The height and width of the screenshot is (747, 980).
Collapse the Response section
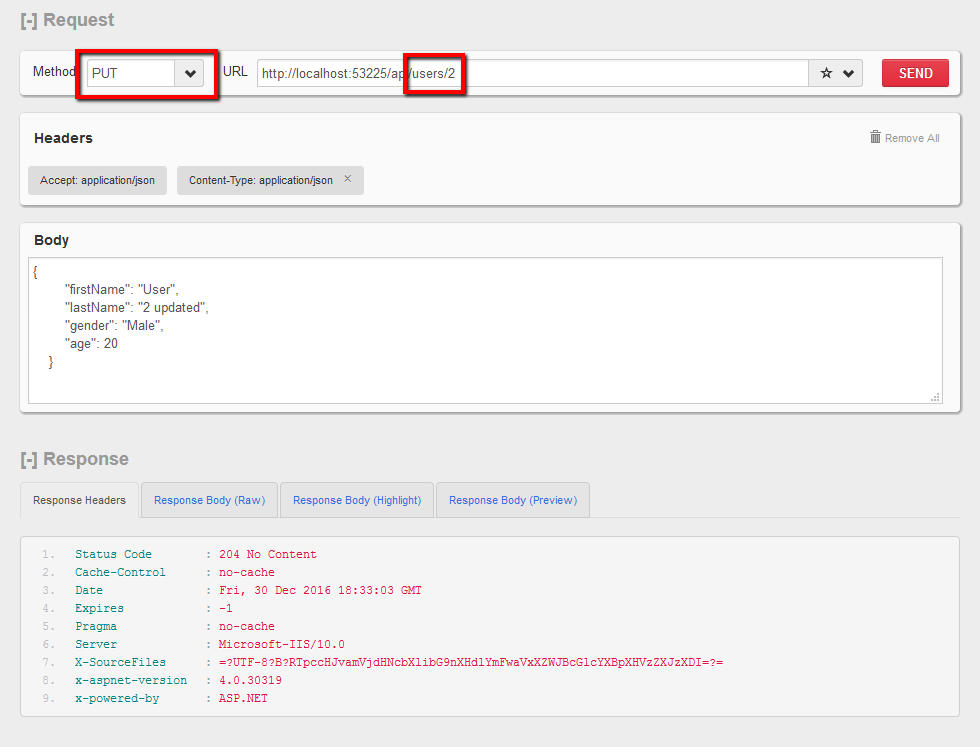[x=29, y=459]
